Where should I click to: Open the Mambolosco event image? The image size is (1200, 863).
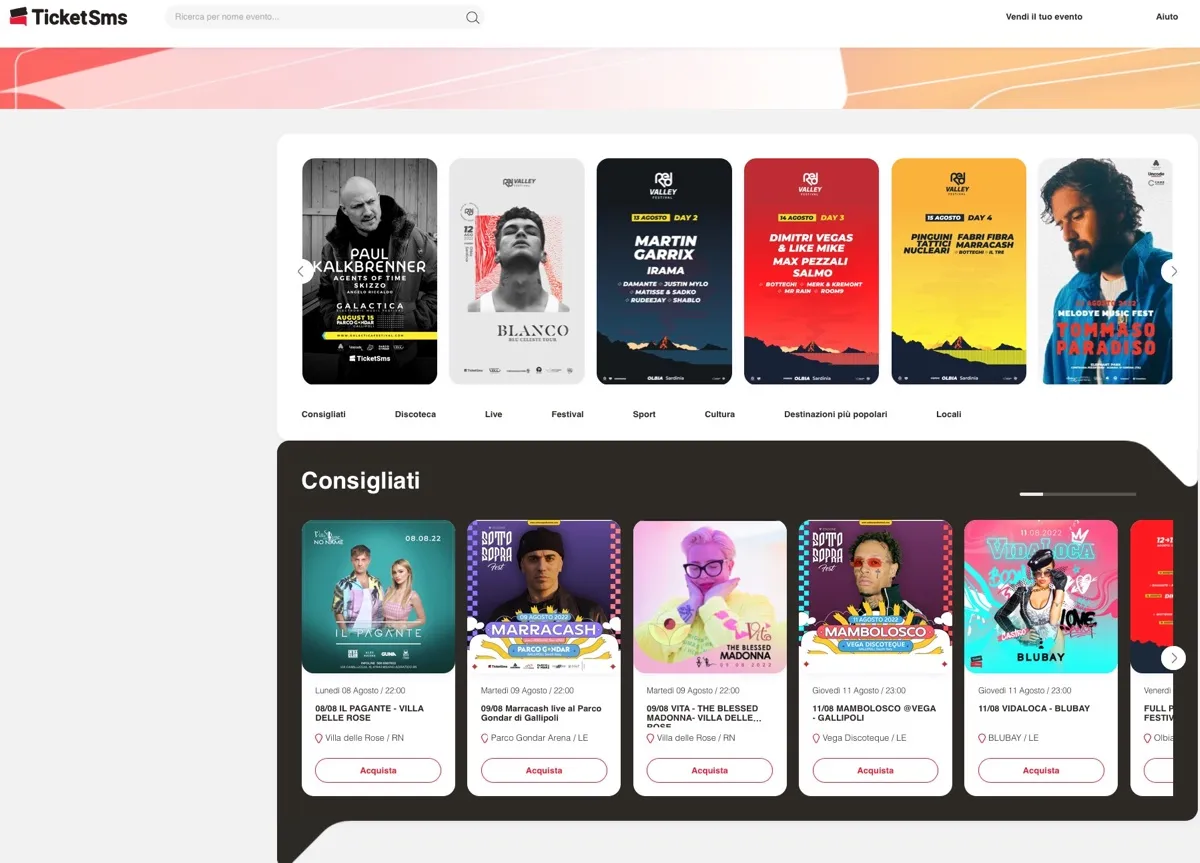coord(875,597)
